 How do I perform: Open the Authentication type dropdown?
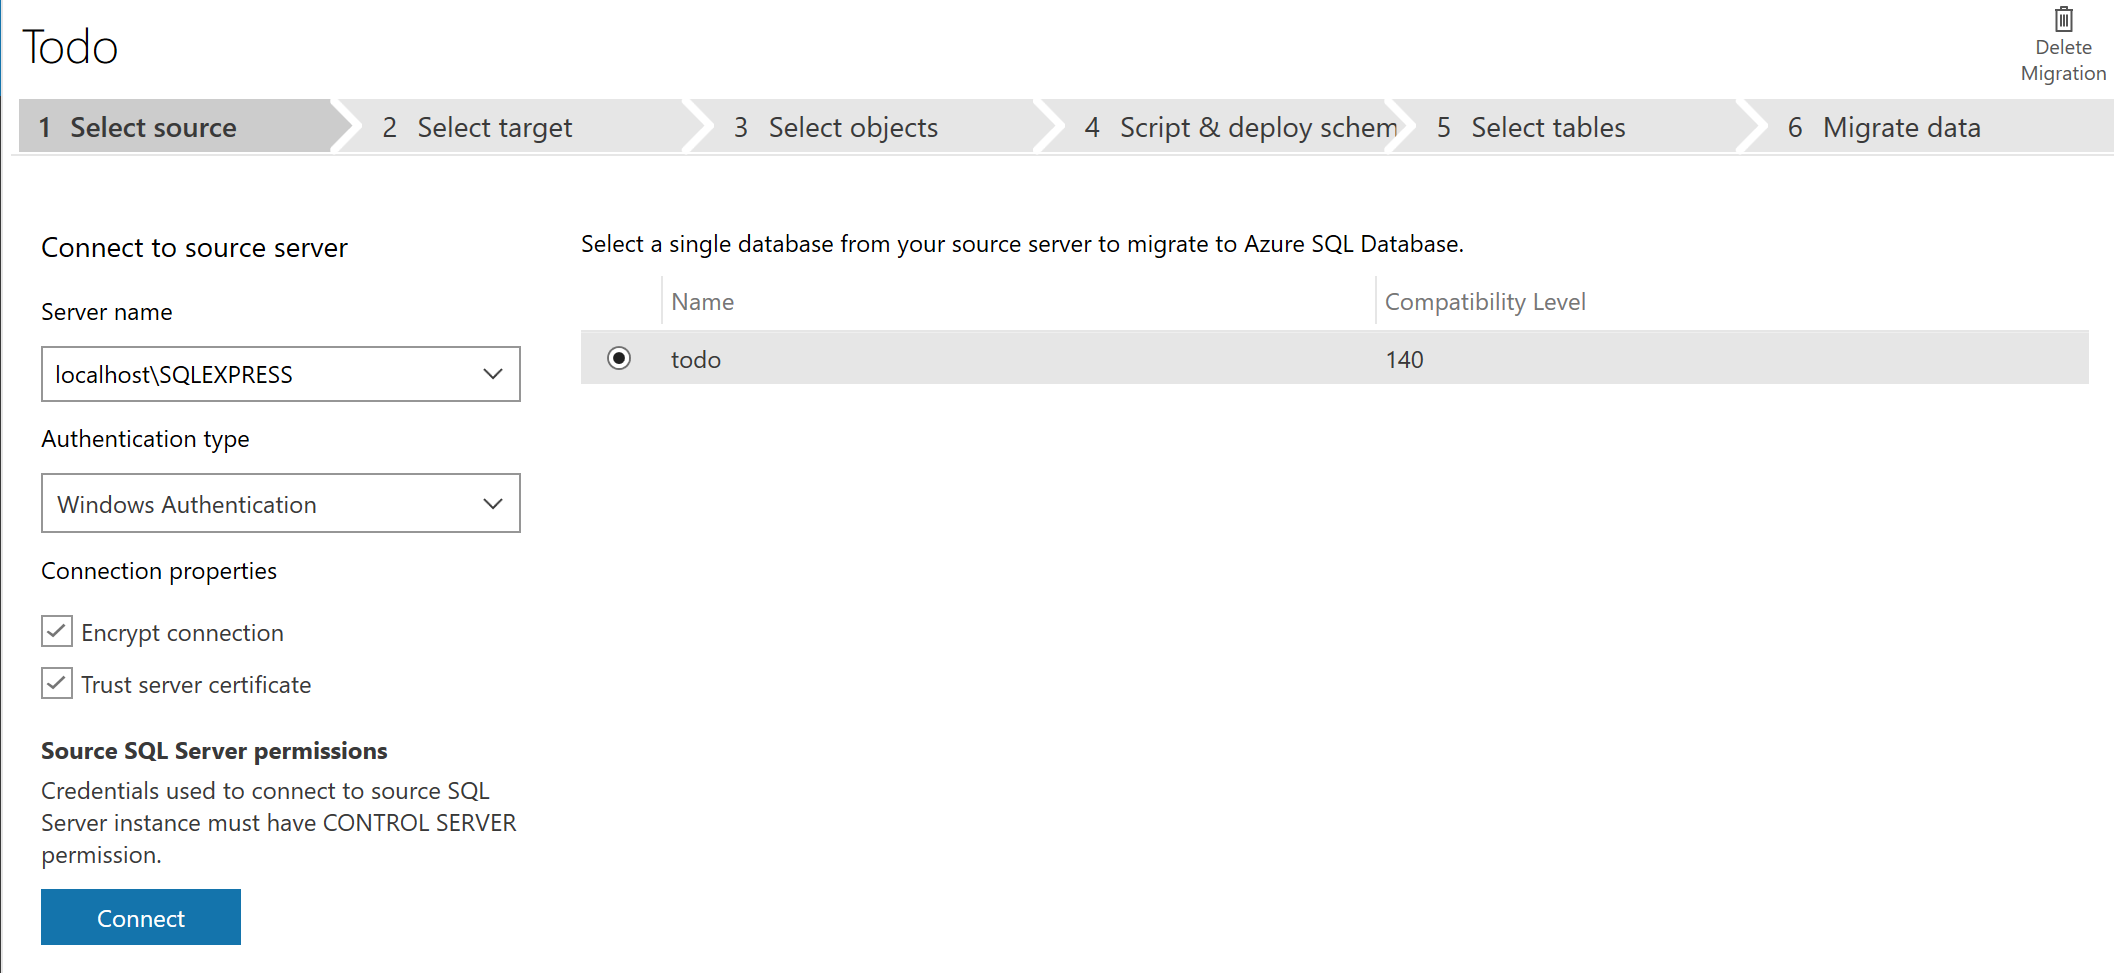281,503
